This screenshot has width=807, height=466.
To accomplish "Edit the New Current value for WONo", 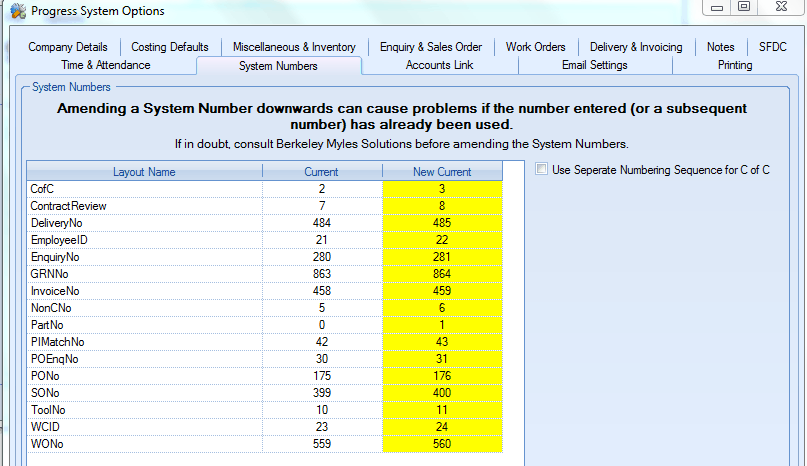I will click(442, 444).
